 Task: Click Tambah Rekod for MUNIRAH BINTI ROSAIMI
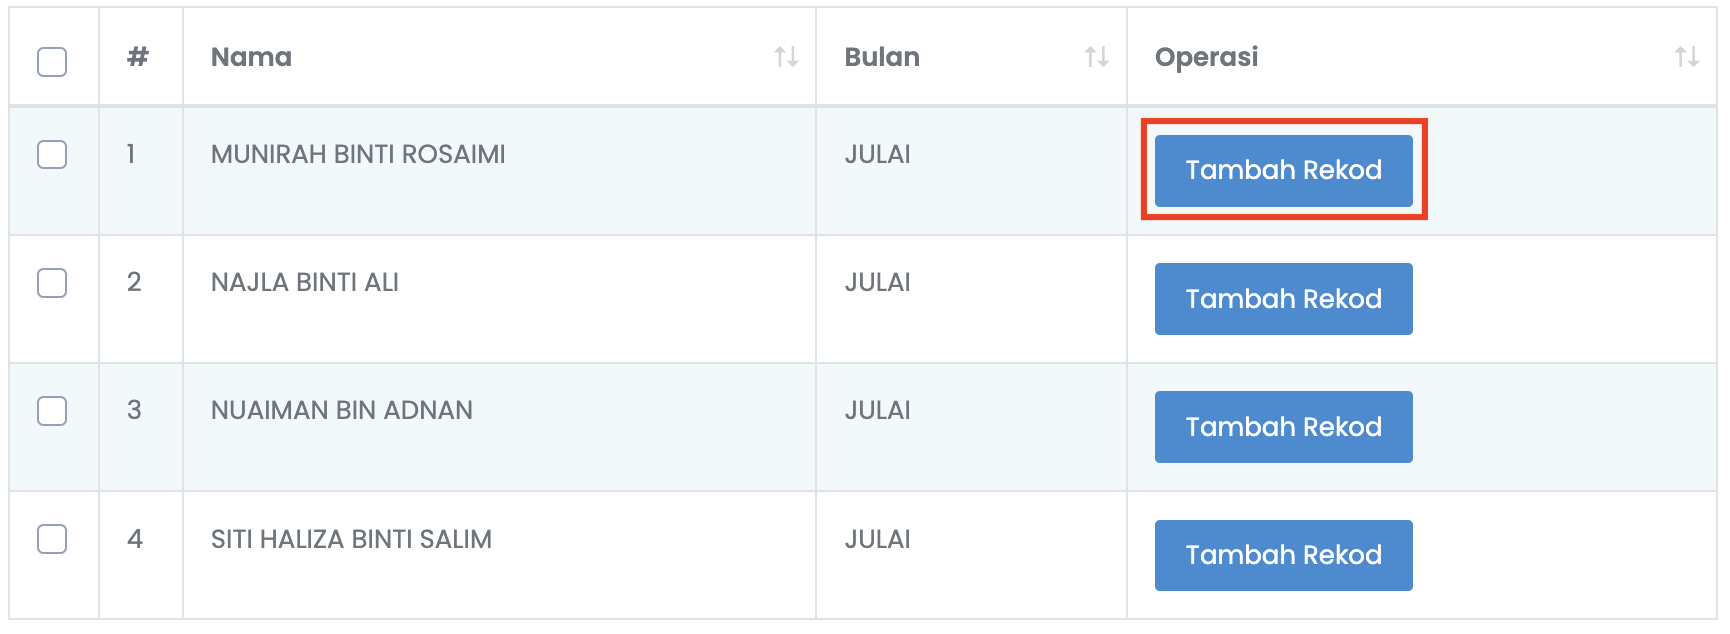click(1284, 171)
